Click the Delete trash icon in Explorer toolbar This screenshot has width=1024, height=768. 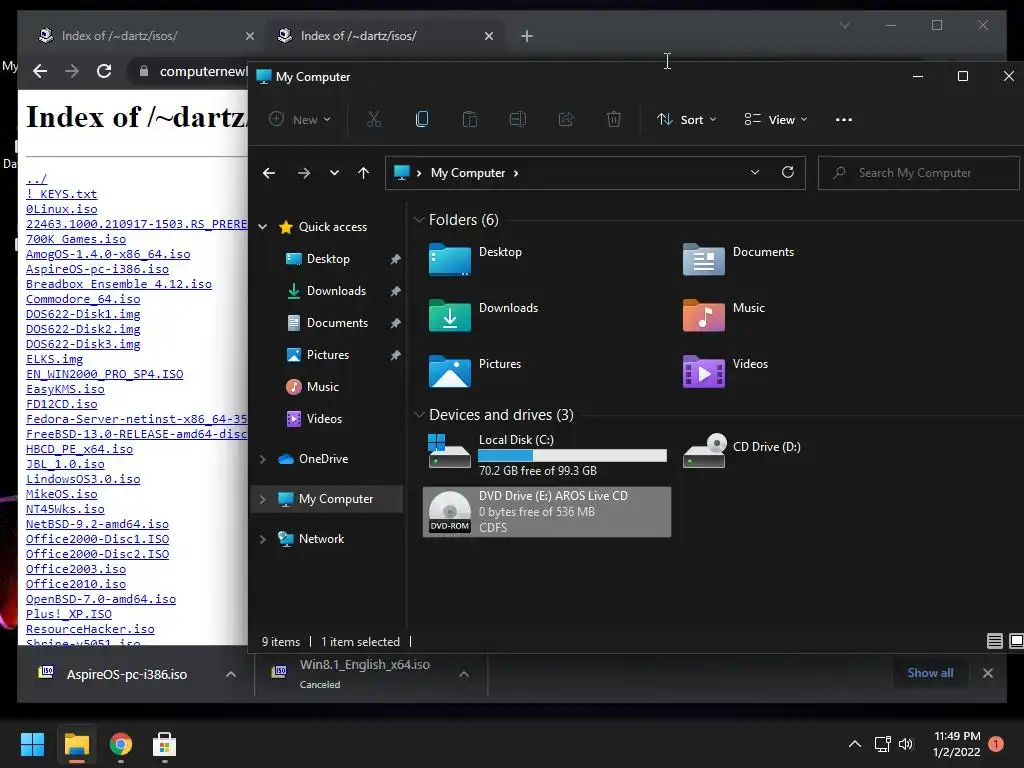pos(614,120)
